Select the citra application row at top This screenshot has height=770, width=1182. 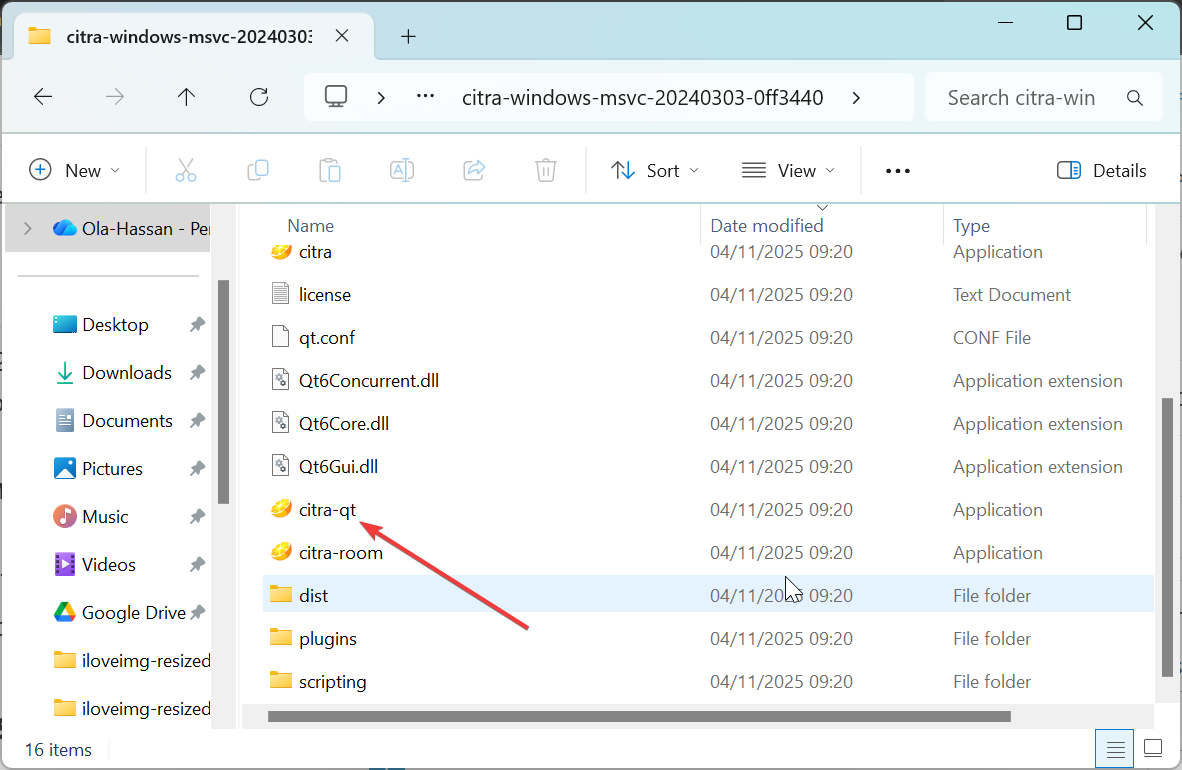click(x=708, y=252)
